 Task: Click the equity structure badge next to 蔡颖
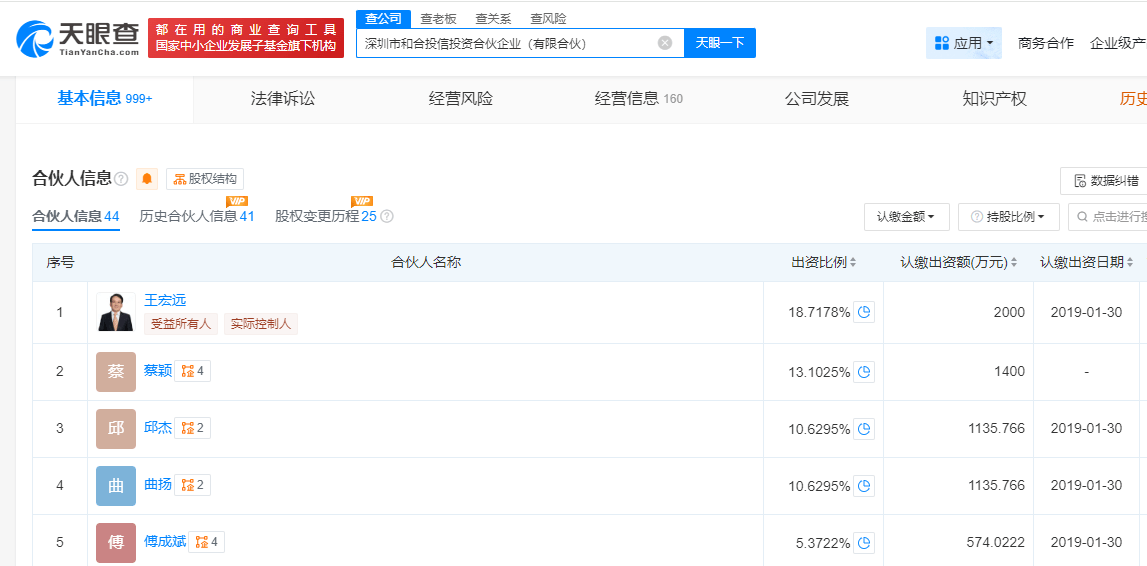click(192, 371)
